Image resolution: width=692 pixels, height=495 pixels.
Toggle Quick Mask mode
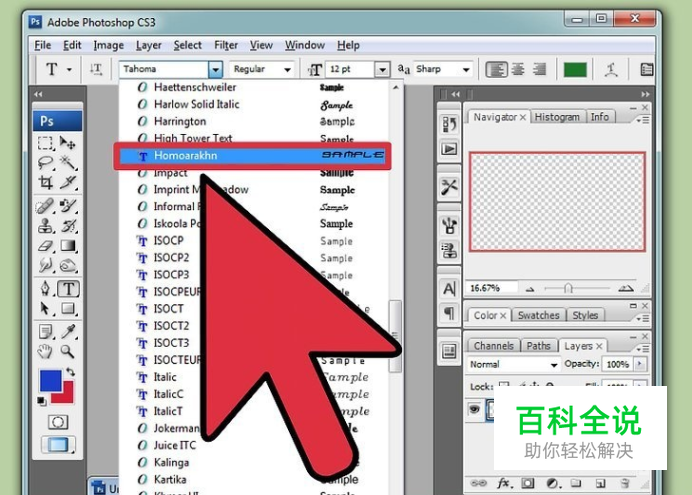coord(58,422)
